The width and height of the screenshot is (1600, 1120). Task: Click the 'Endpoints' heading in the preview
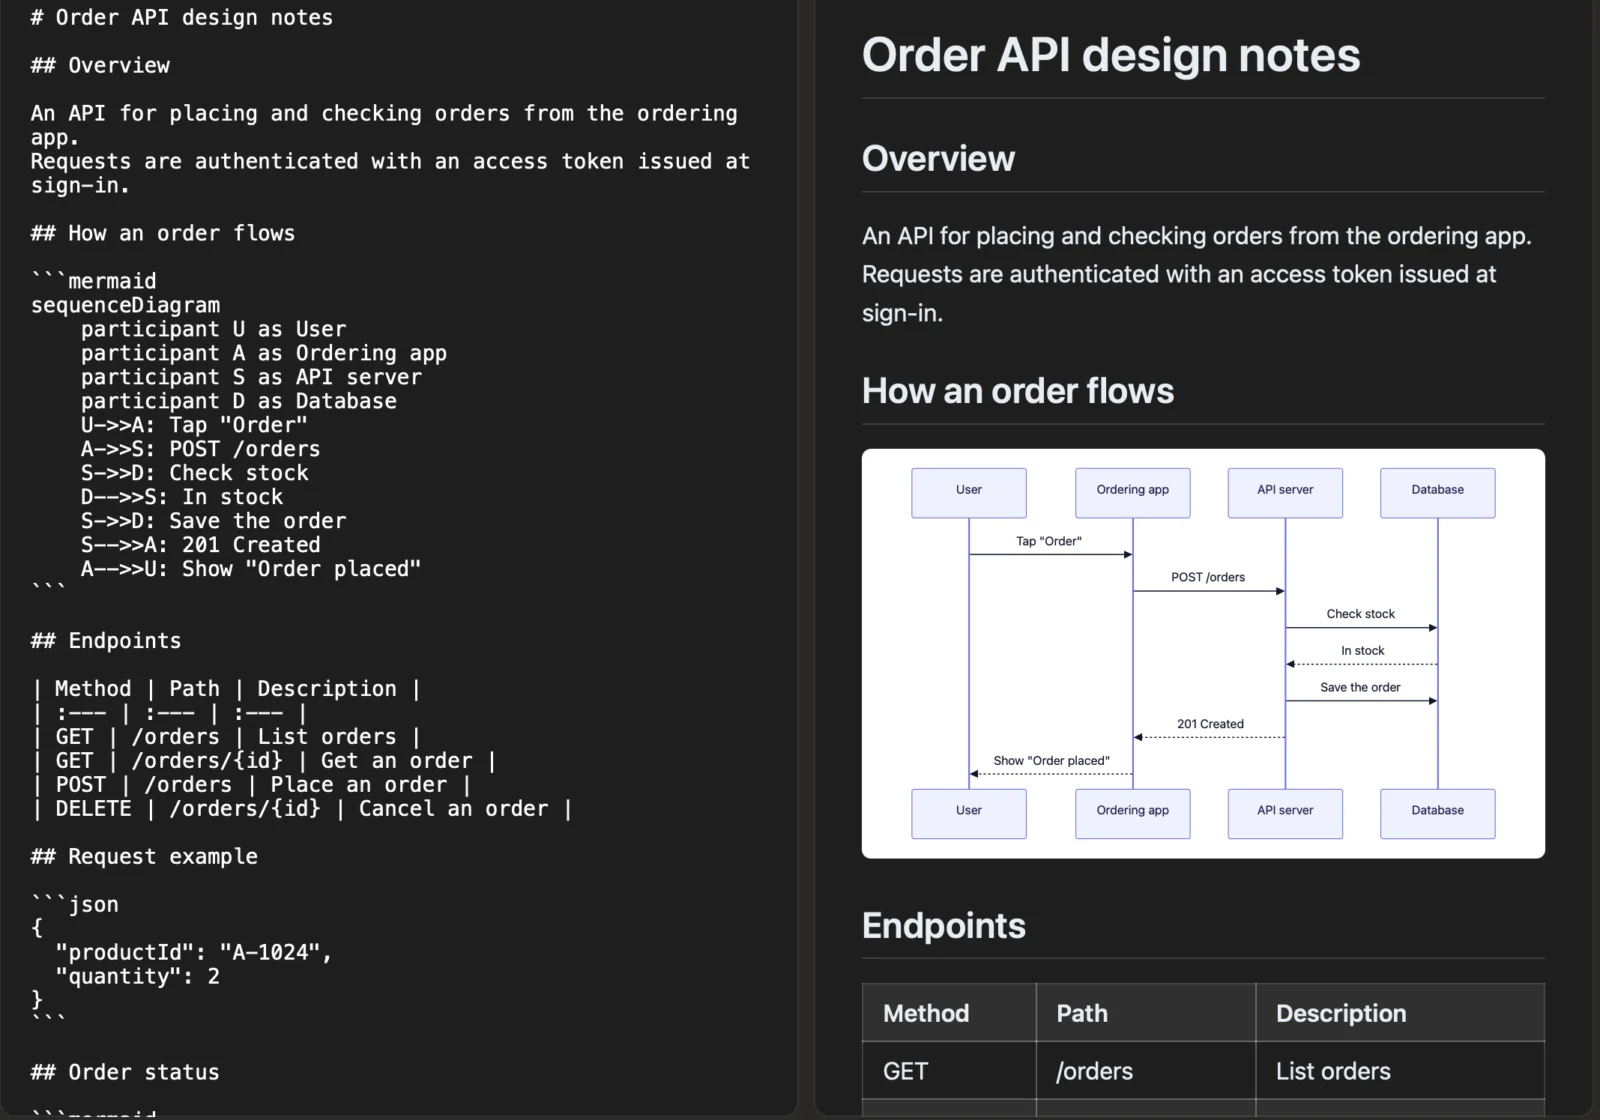click(x=944, y=926)
